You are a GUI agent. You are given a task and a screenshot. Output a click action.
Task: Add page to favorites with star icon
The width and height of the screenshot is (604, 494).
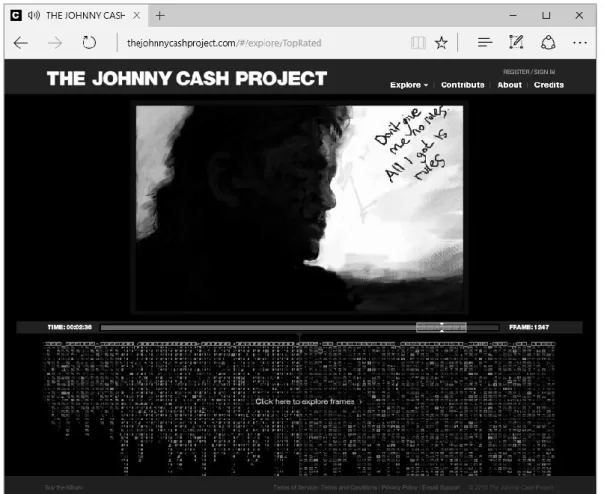coord(441,43)
